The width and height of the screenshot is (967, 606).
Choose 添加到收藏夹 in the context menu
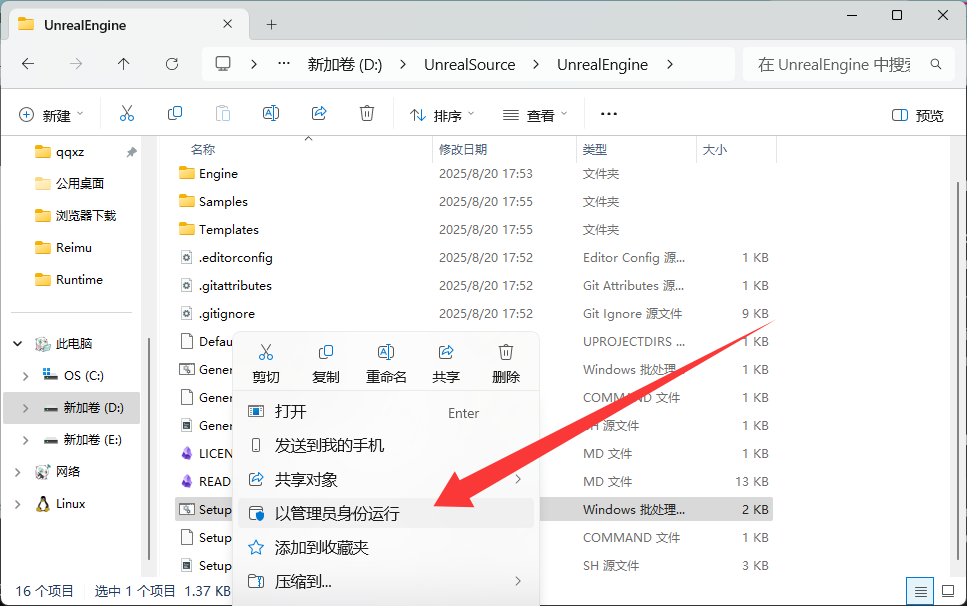click(385, 547)
